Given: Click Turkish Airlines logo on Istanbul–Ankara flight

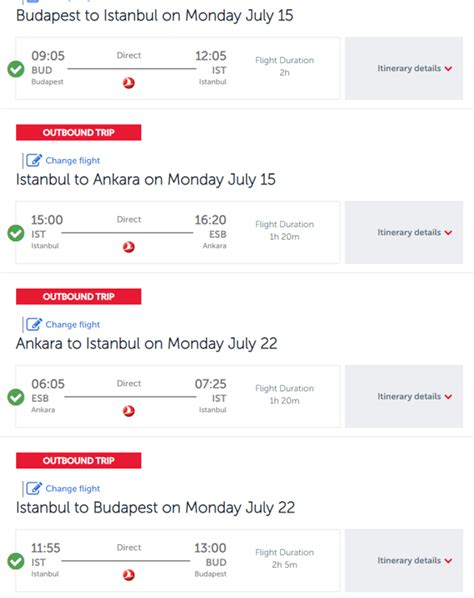Looking at the screenshot, I should click(x=129, y=247).
